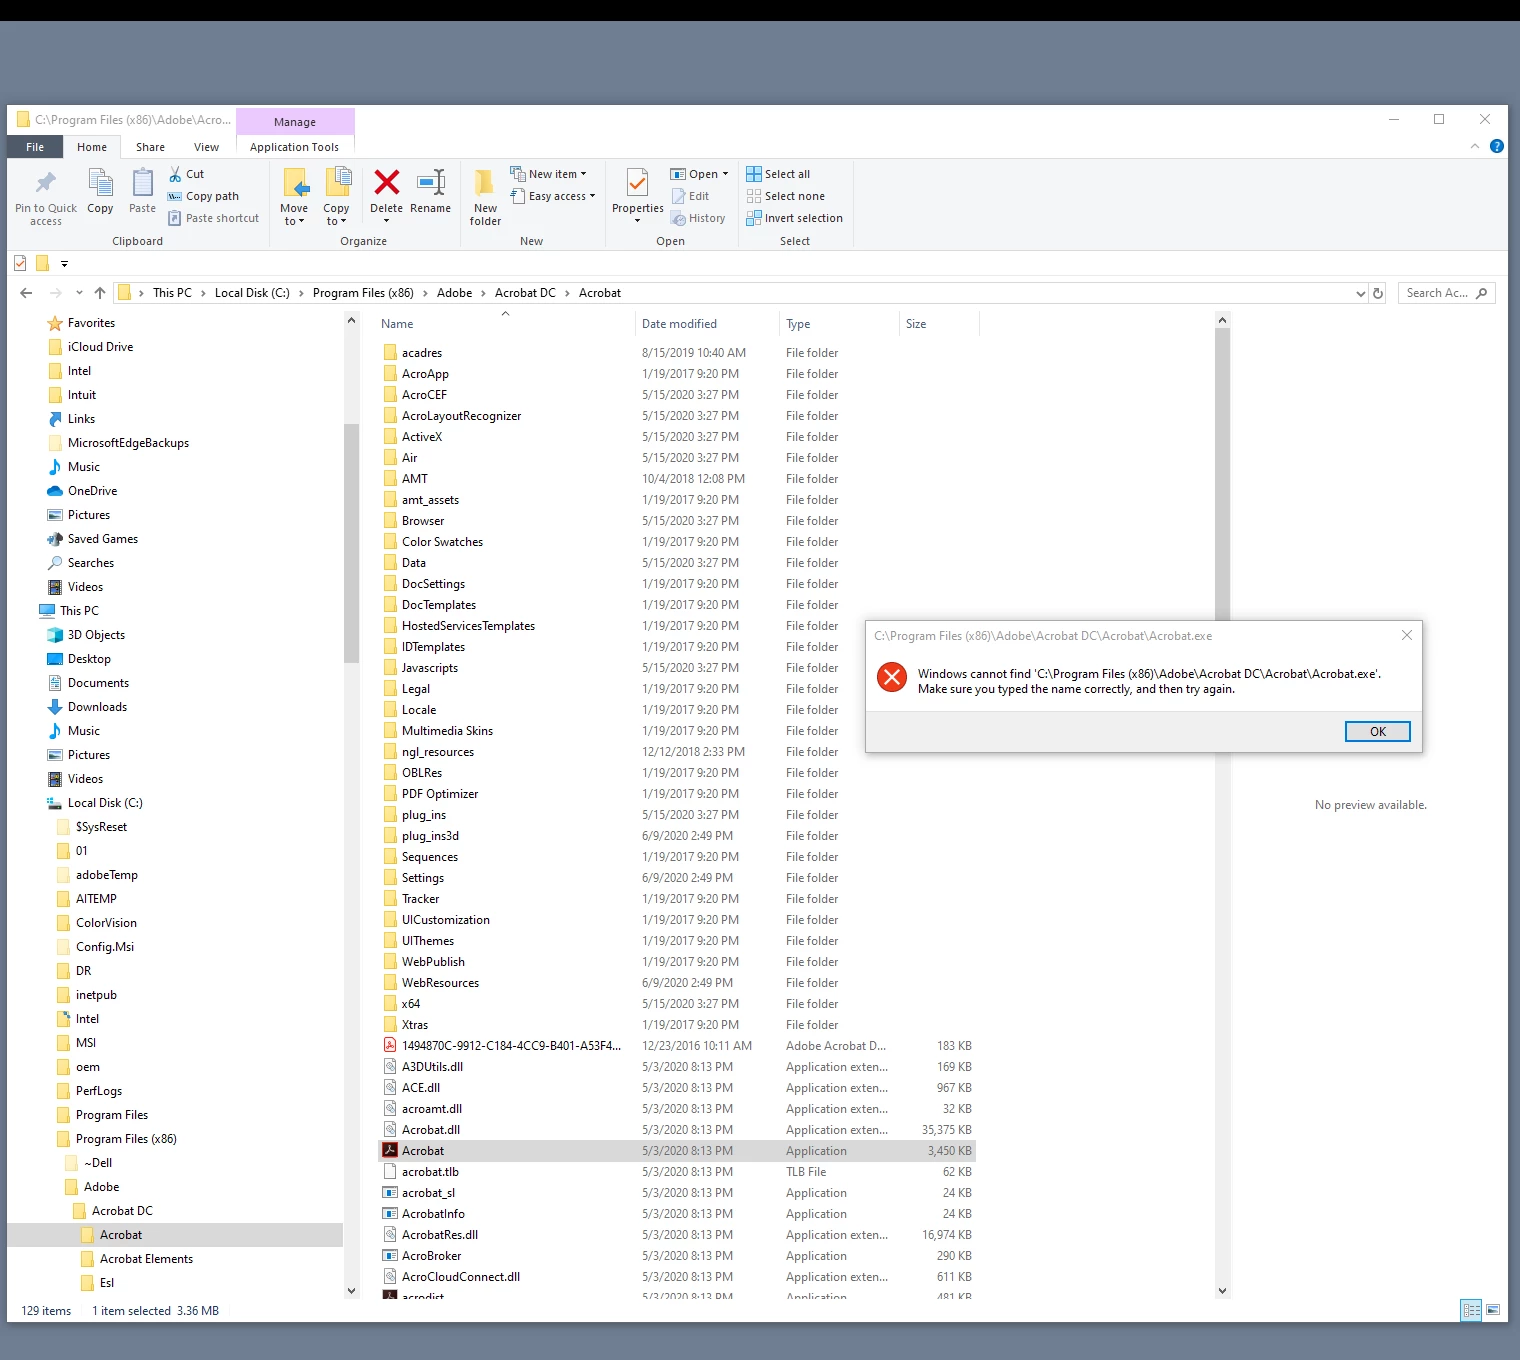The width and height of the screenshot is (1520, 1360).
Task: Click Pin to Quick access icon
Action: [46, 183]
